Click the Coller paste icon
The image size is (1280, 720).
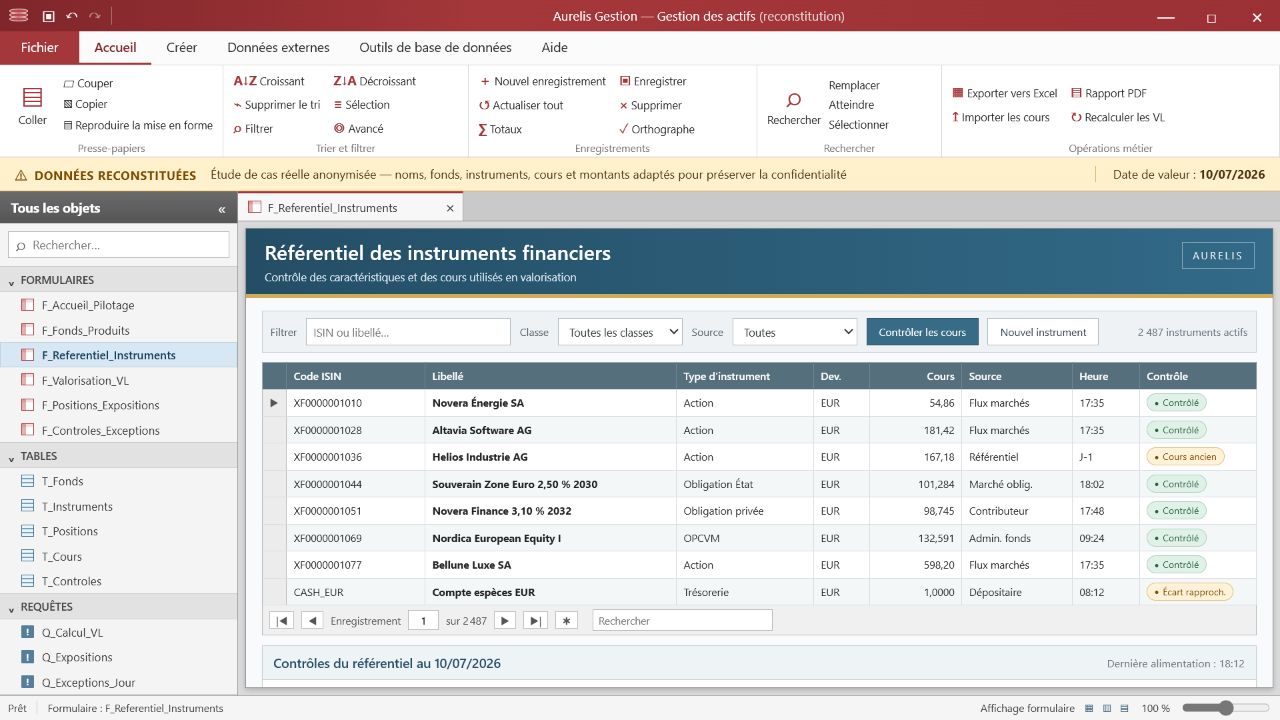coord(33,97)
